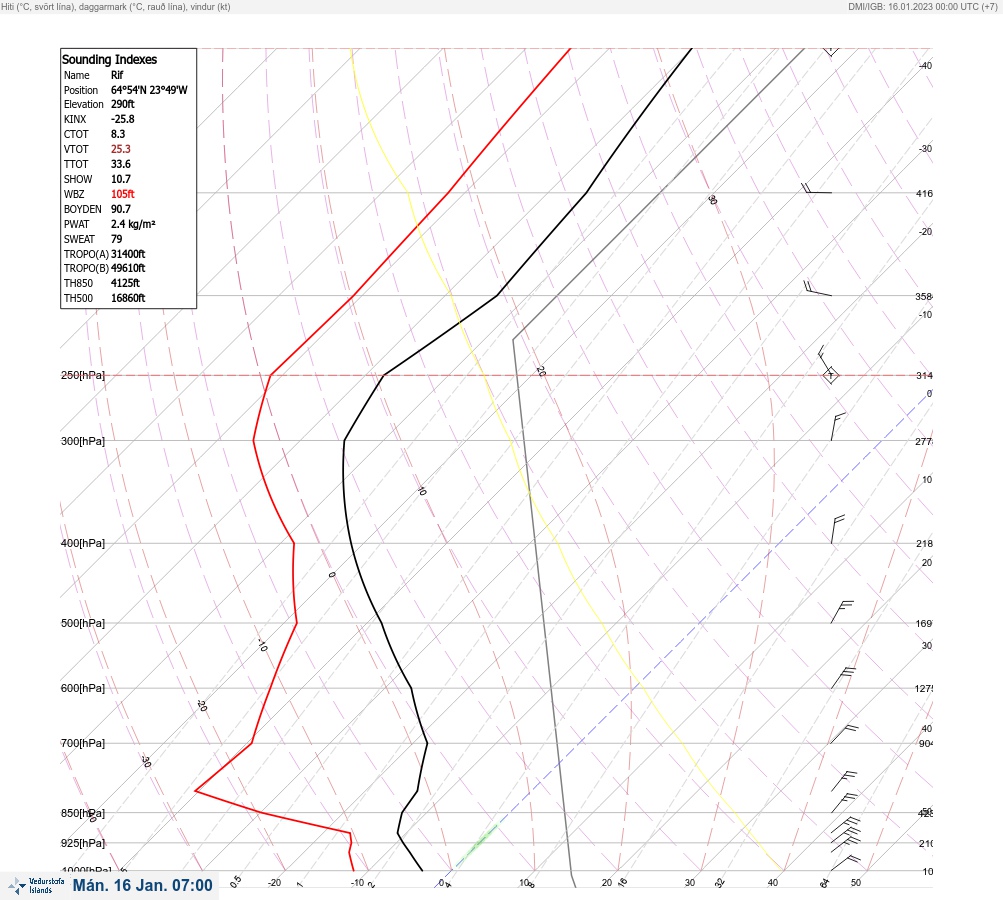Click the 'Mán. 16 Jan. 07:00' timestamp
Image resolution: width=1003 pixels, height=900 pixels.
[143, 885]
